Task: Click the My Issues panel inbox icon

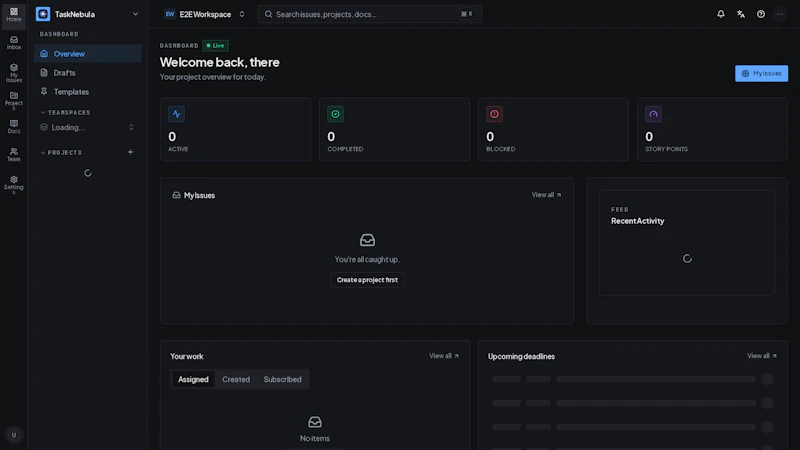Action: pyautogui.click(x=176, y=195)
